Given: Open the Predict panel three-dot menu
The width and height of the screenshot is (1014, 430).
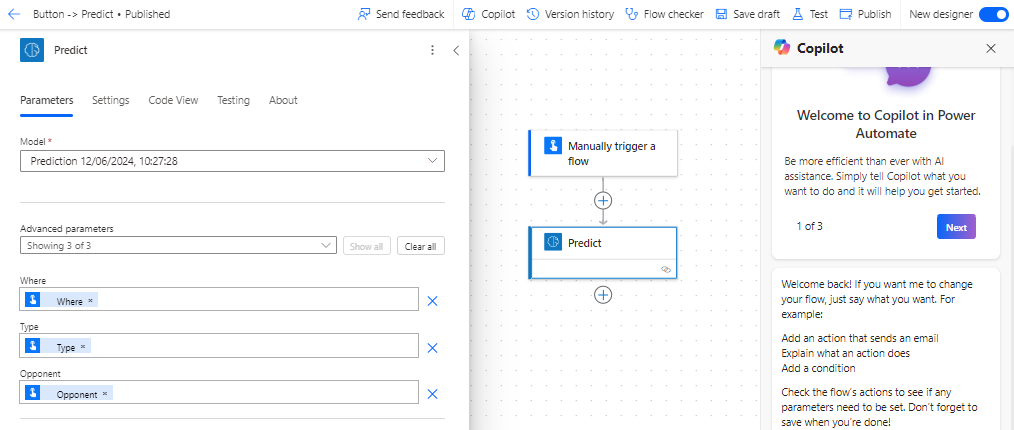Looking at the screenshot, I should click(433, 50).
